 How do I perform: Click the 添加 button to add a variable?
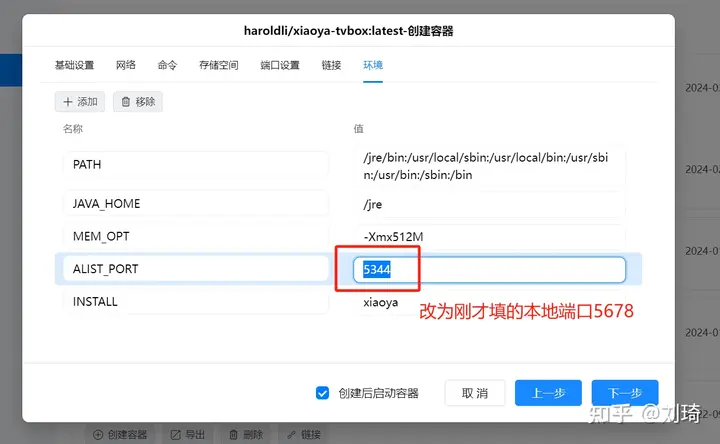coord(80,101)
